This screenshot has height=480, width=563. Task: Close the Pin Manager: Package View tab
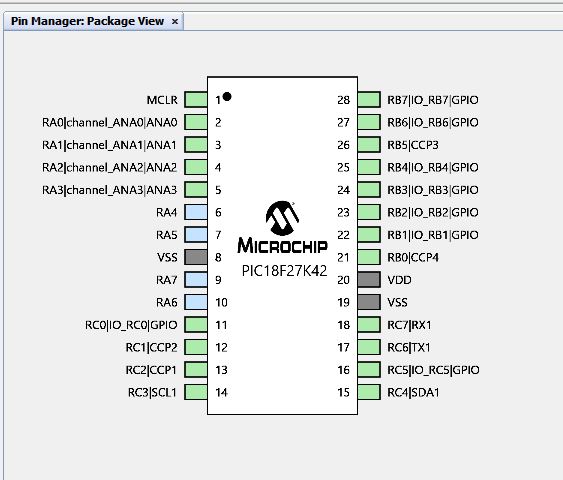tap(175, 22)
